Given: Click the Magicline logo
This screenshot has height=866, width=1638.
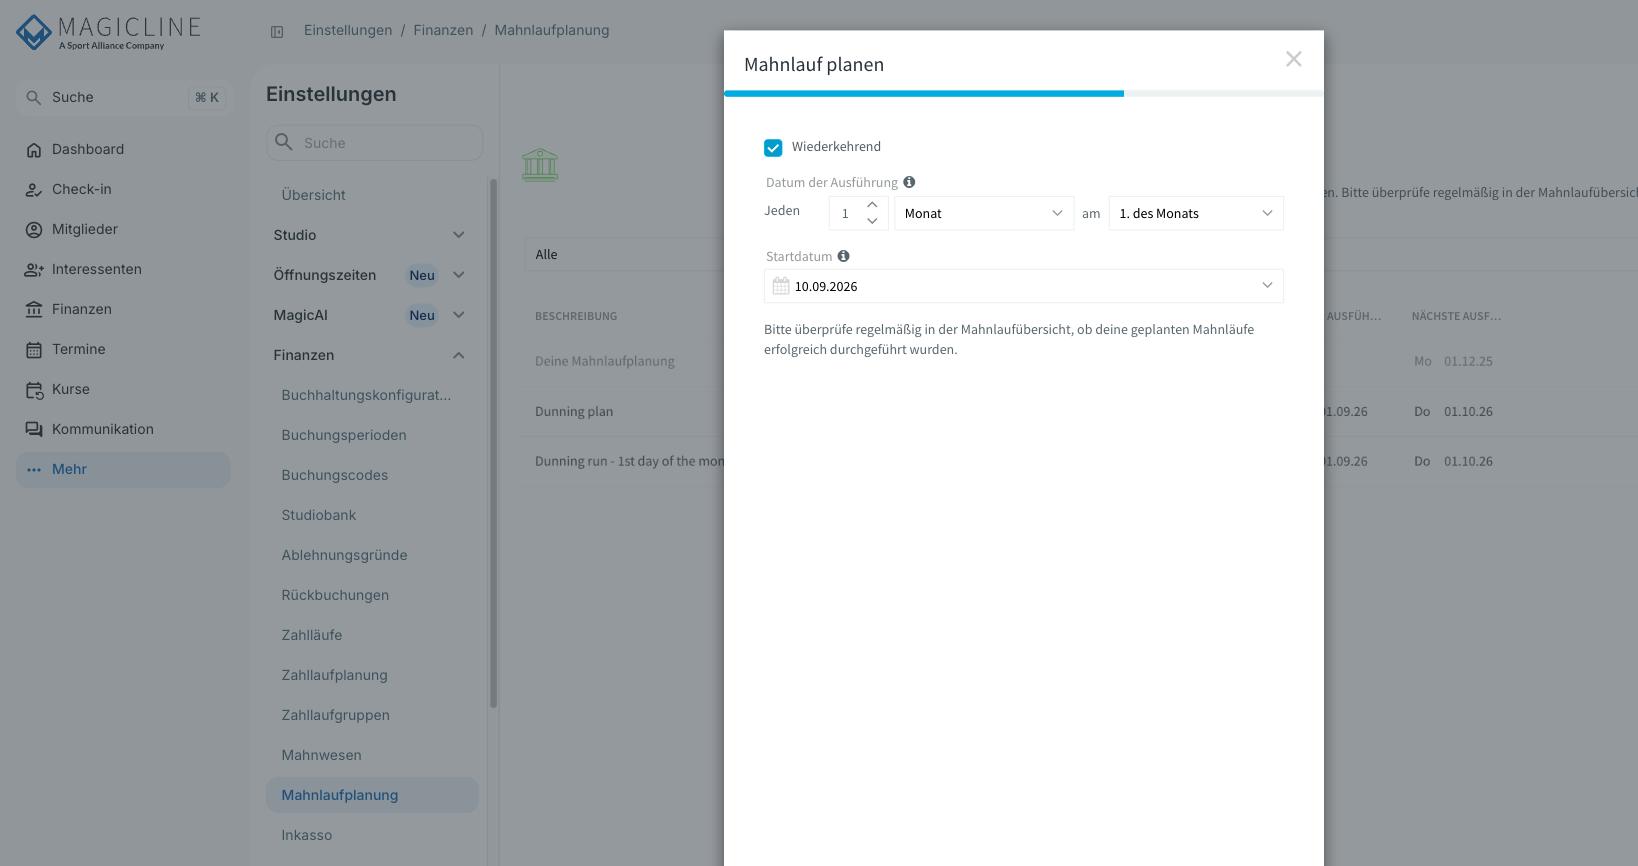Looking at the screenshot, I should [x=109, y=32].
